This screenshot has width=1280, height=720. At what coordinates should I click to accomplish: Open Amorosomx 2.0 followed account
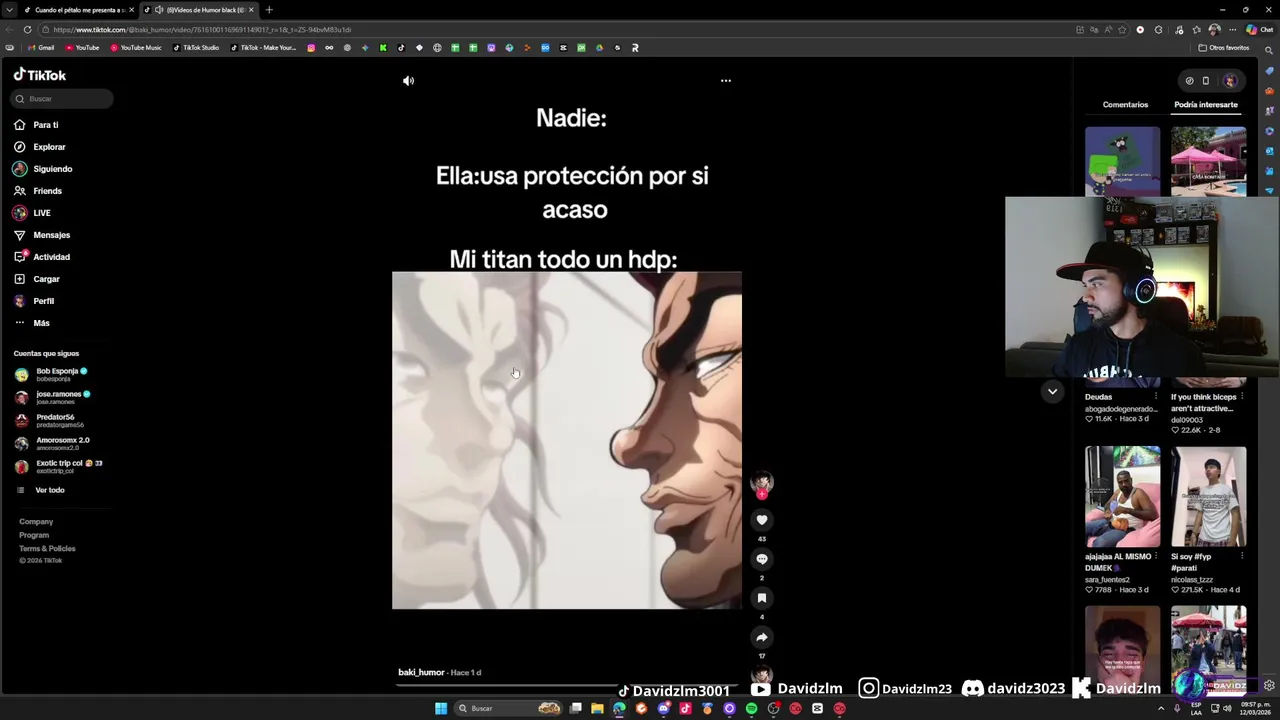(60, 443)
